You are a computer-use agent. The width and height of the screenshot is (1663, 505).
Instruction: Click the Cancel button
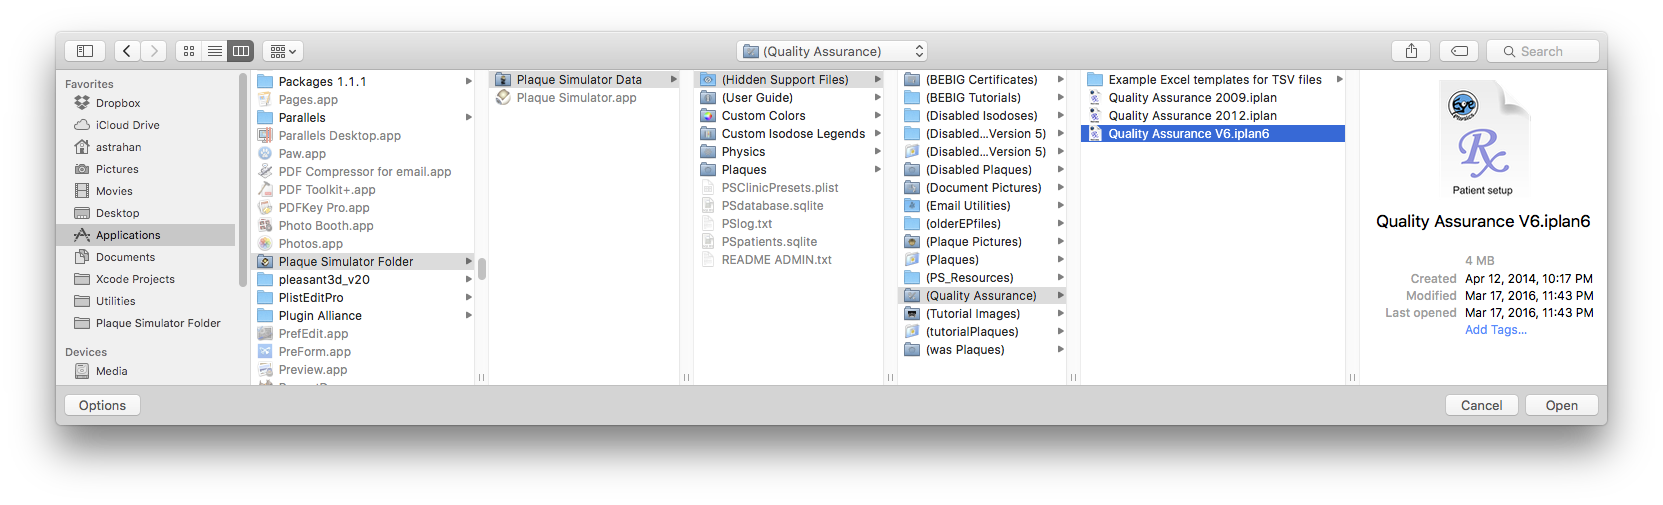pyautogui.click(x=1481, y=405)
